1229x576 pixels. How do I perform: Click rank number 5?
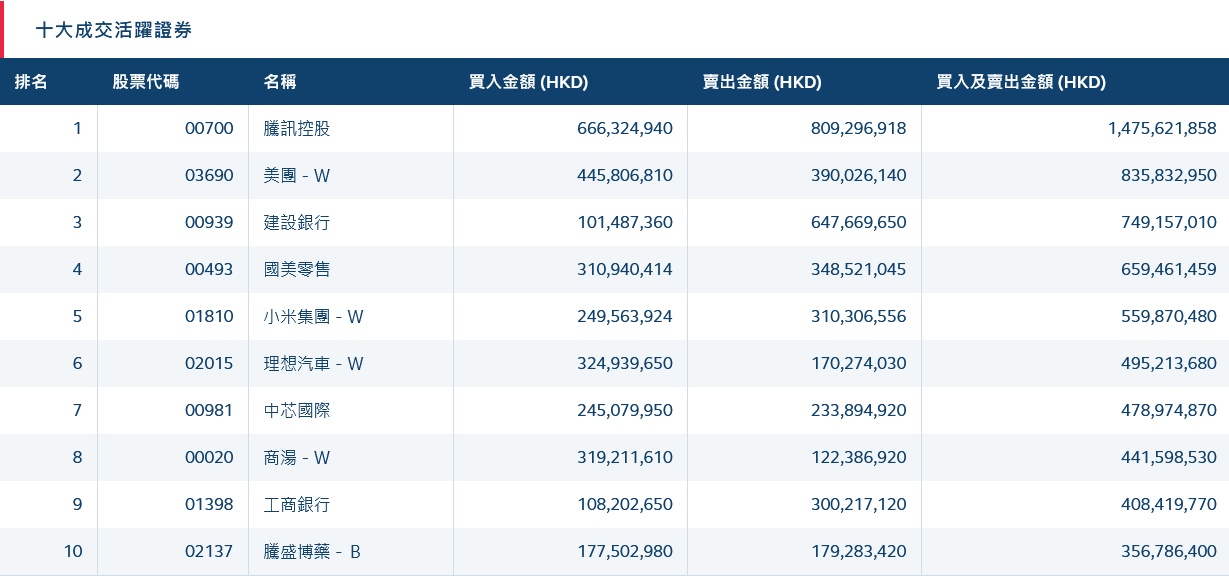tap(78, 316)
